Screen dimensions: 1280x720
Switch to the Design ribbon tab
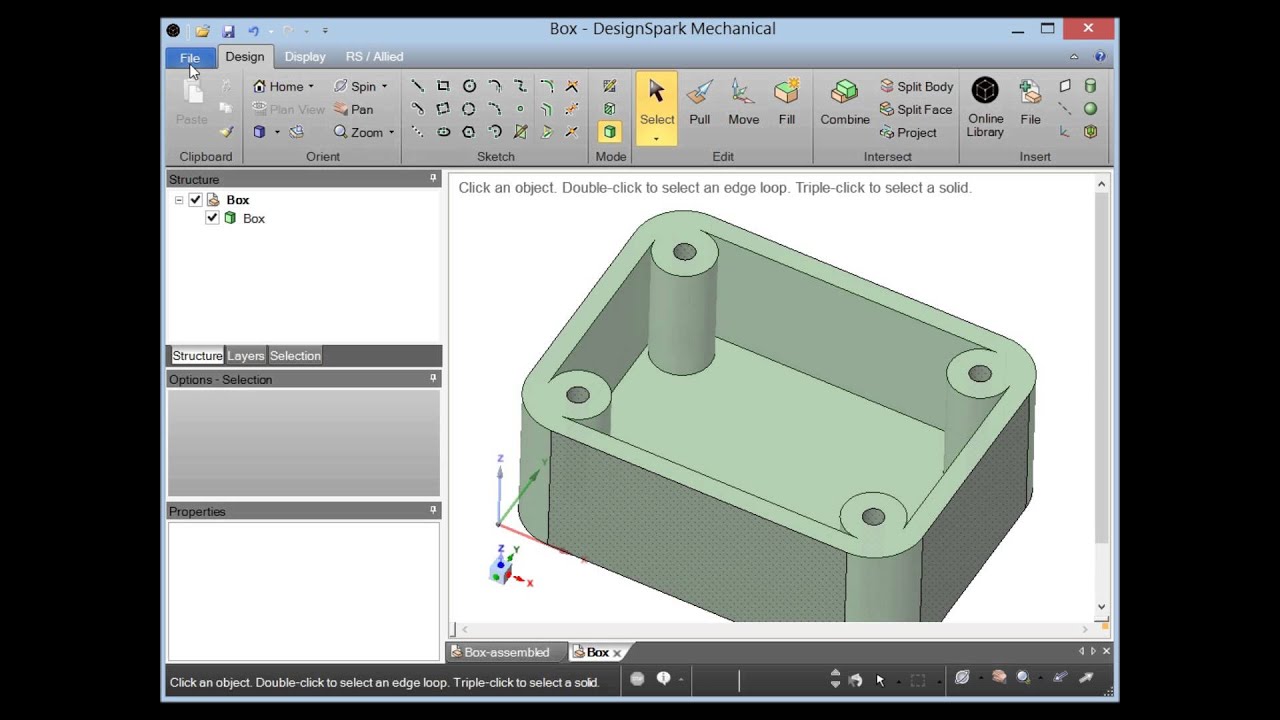[245, 57]
